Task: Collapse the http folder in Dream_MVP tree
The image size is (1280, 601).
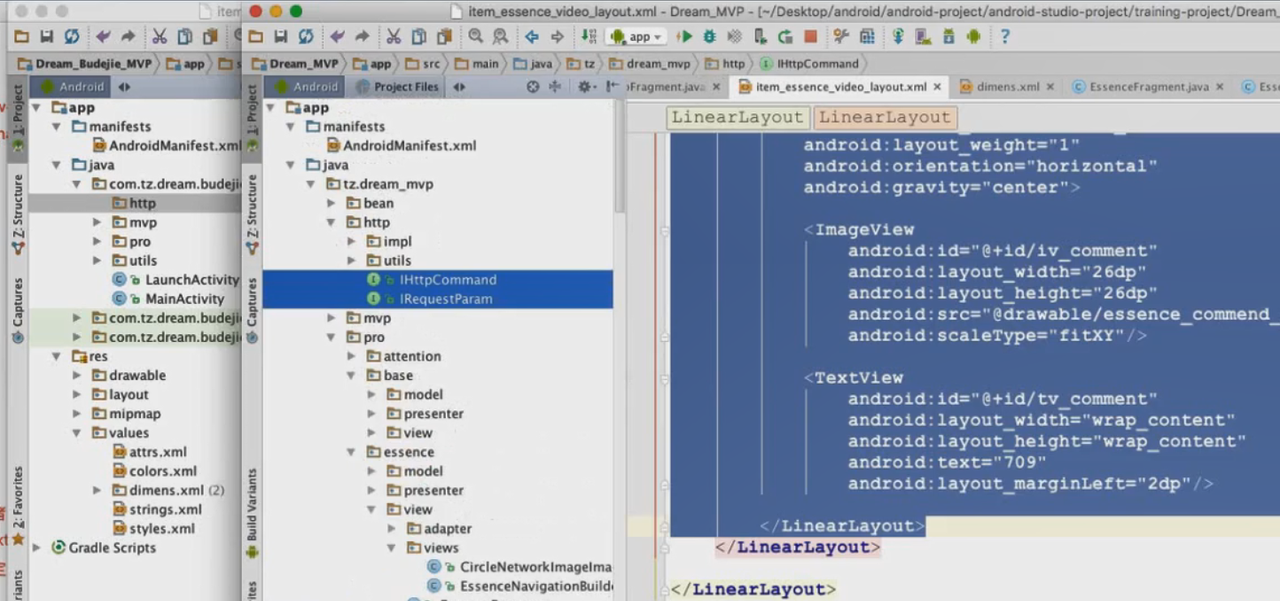Action: click(x=332, y=223)
